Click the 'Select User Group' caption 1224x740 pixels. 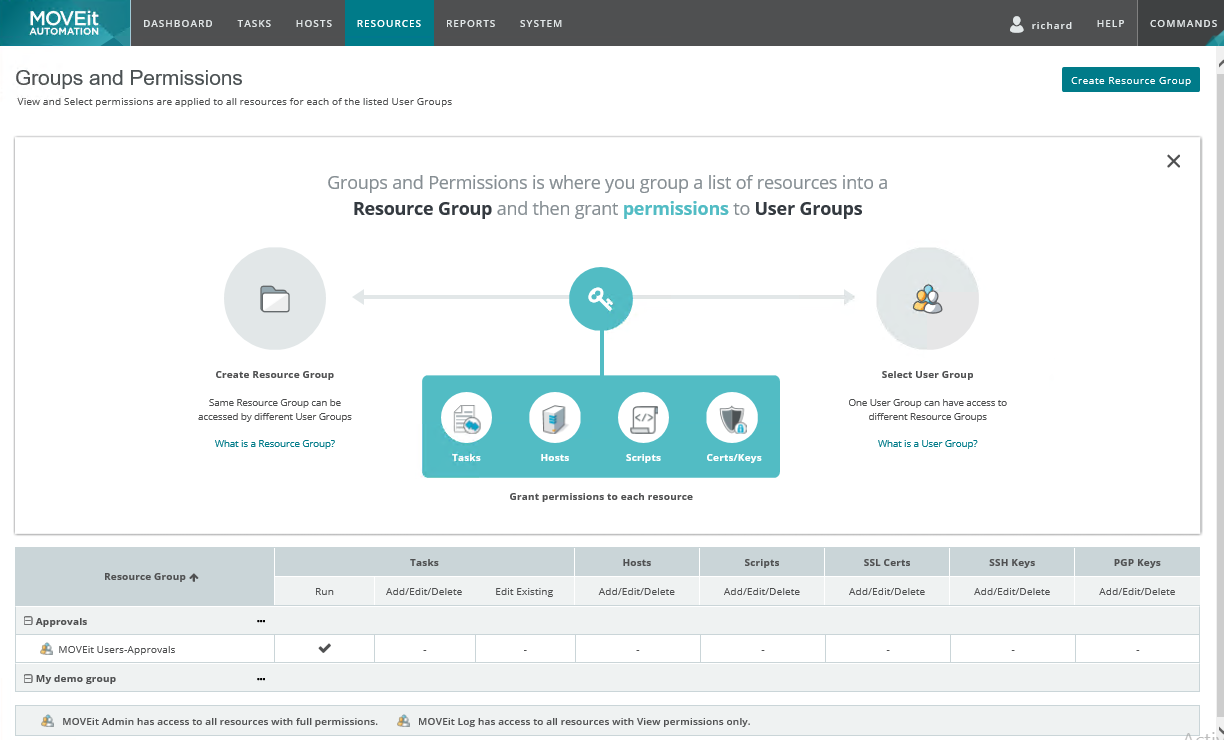[x=927, y=375]
